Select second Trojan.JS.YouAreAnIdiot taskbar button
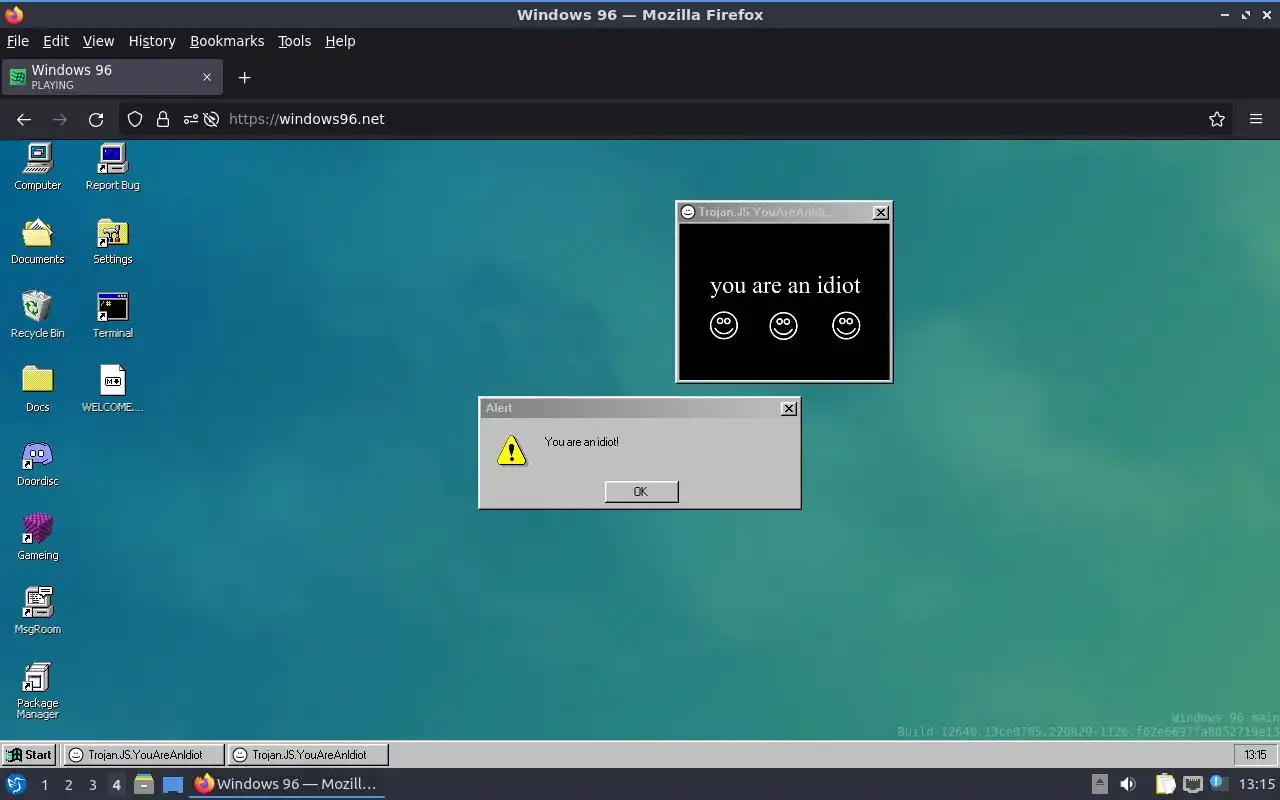The image size is (1280, 800). click(307, 755)
